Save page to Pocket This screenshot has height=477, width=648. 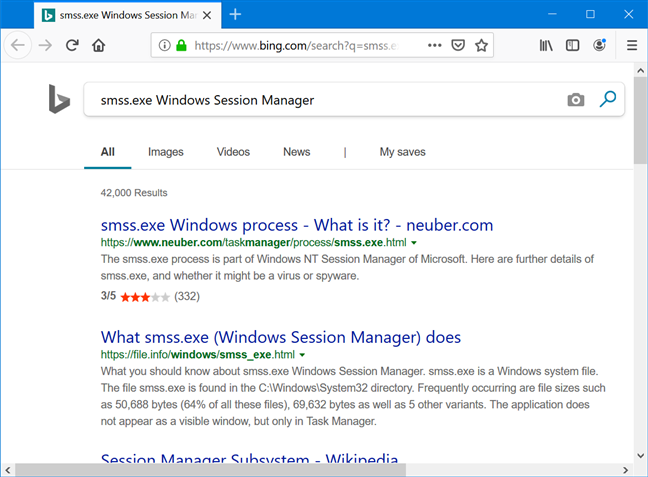(458, 45)
